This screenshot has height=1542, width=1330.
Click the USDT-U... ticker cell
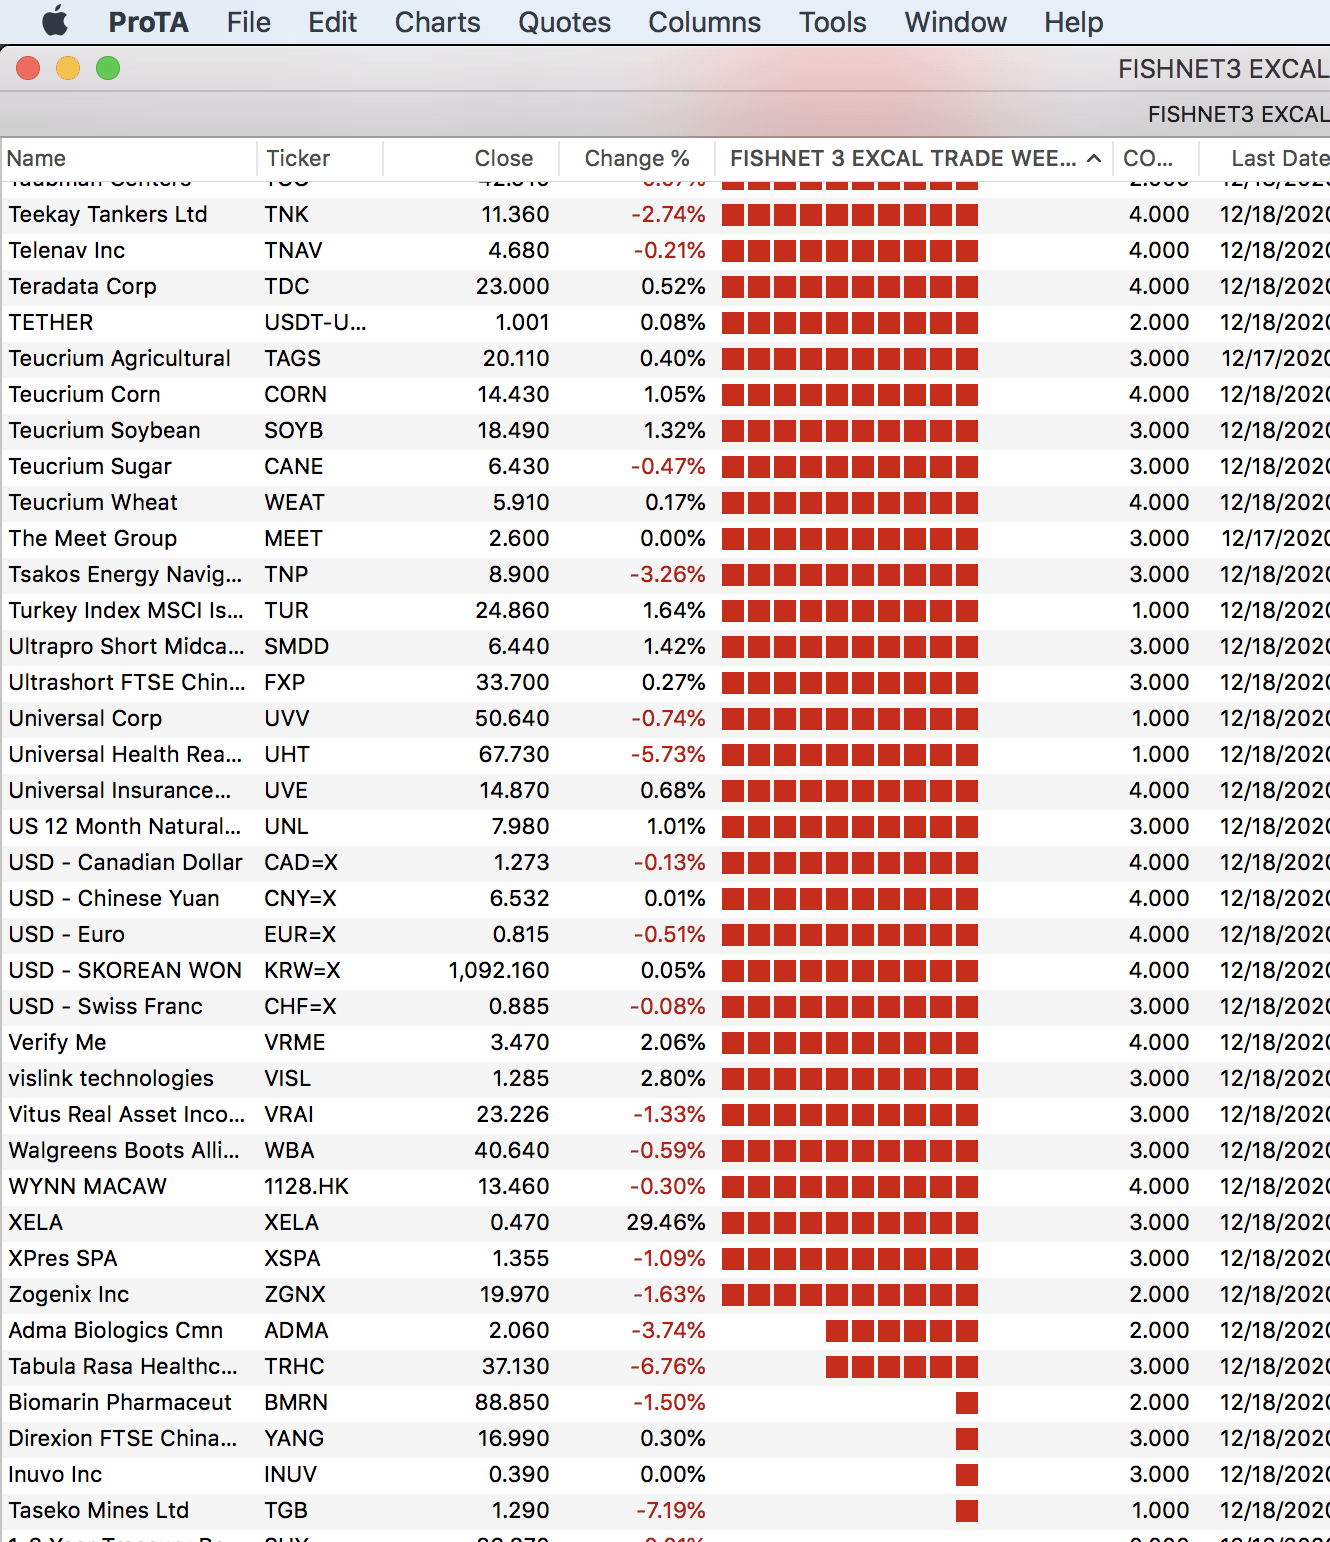(x=315, y=322)
